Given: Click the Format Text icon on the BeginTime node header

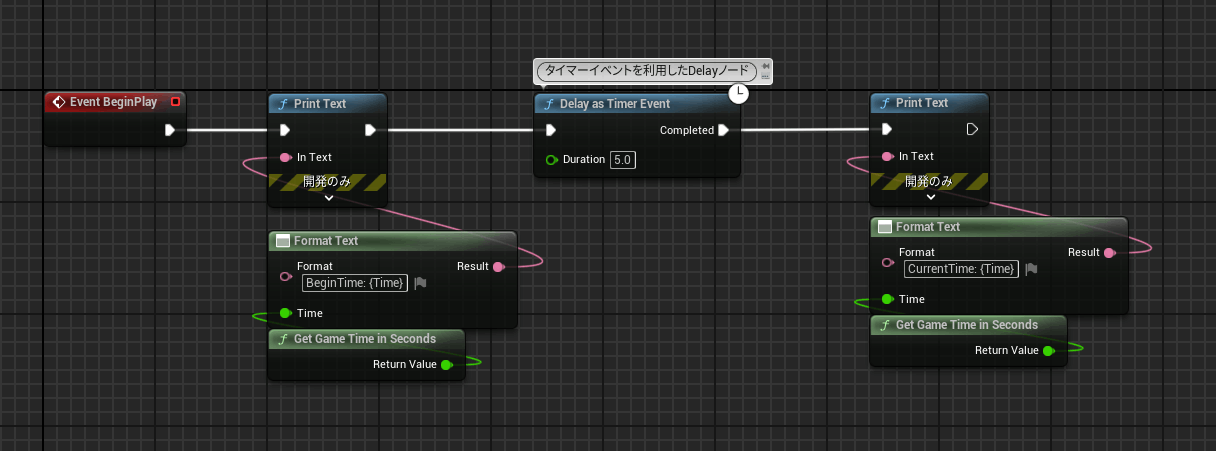Looking at the screenshot, I should (283, 241).
